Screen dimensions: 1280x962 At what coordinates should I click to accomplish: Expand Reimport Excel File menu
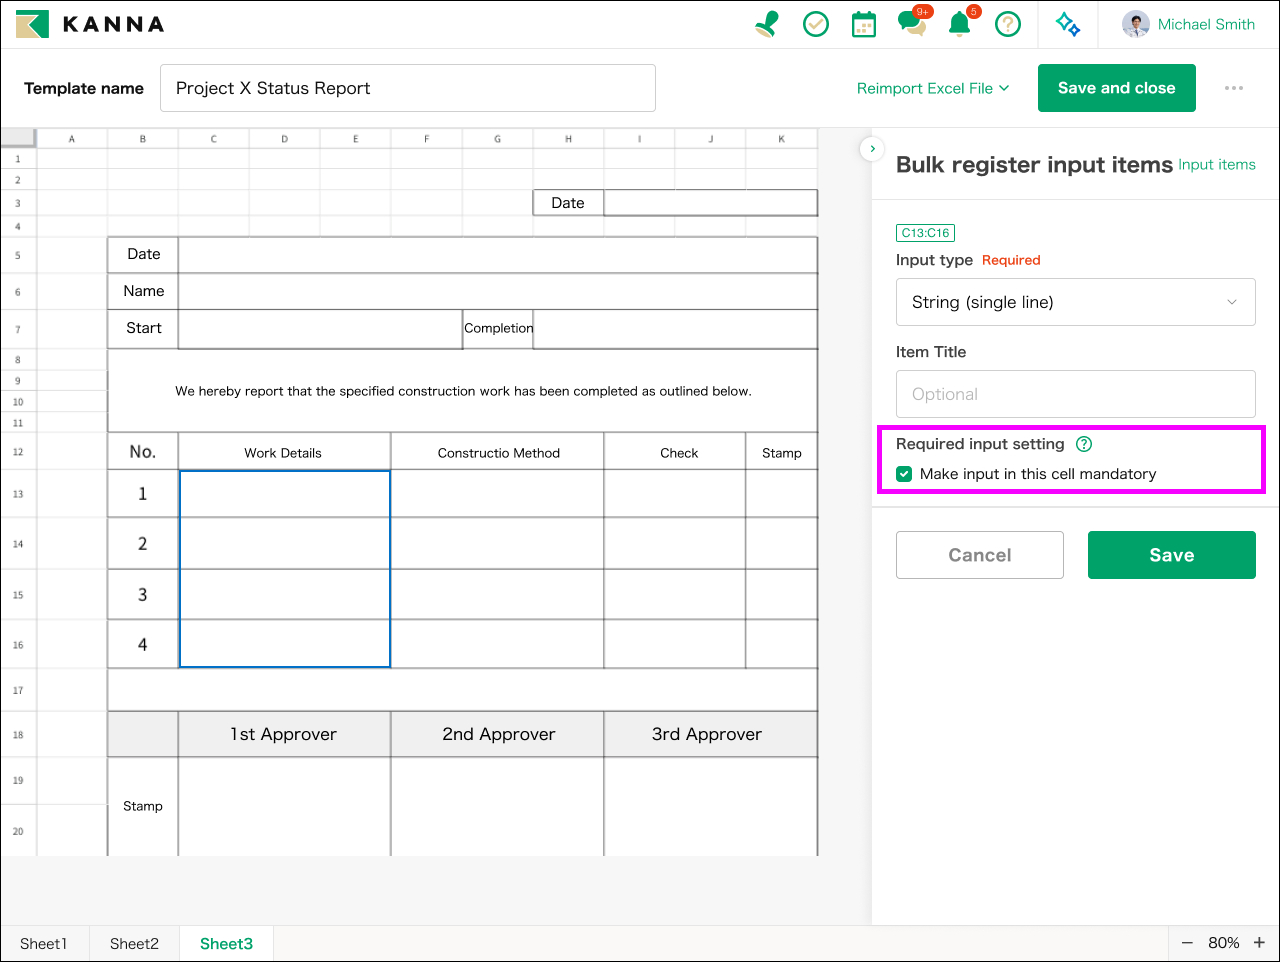click(x=932, y=88)
